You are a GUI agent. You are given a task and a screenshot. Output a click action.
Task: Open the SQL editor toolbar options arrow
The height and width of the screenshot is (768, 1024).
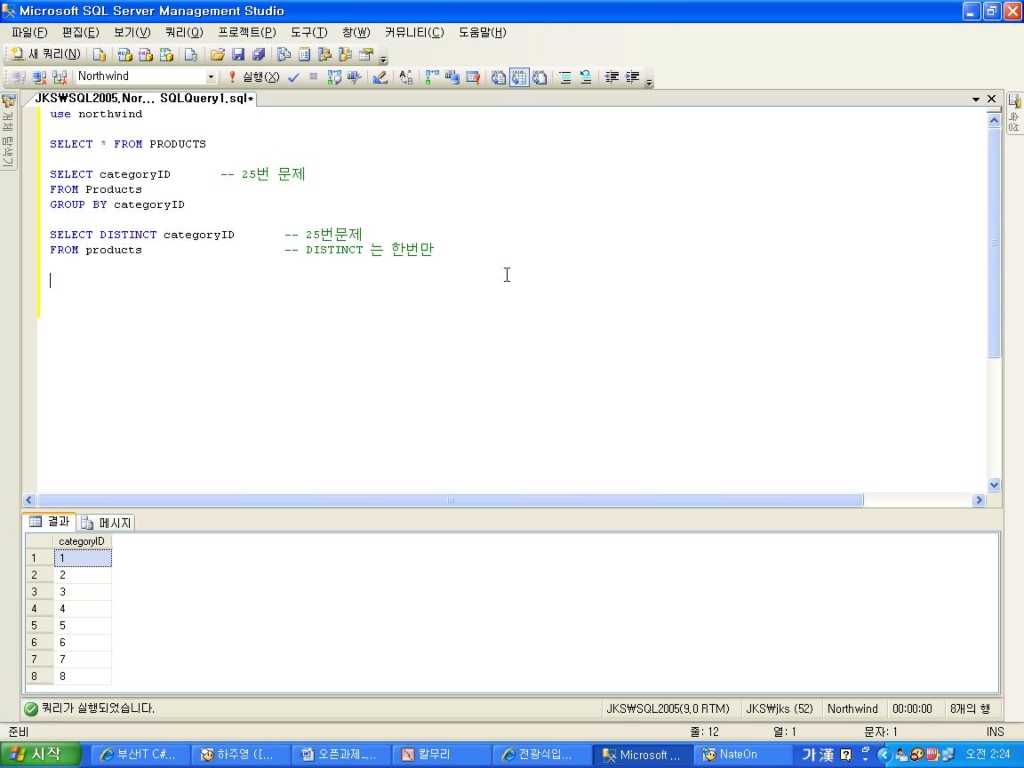coord(649,80)
